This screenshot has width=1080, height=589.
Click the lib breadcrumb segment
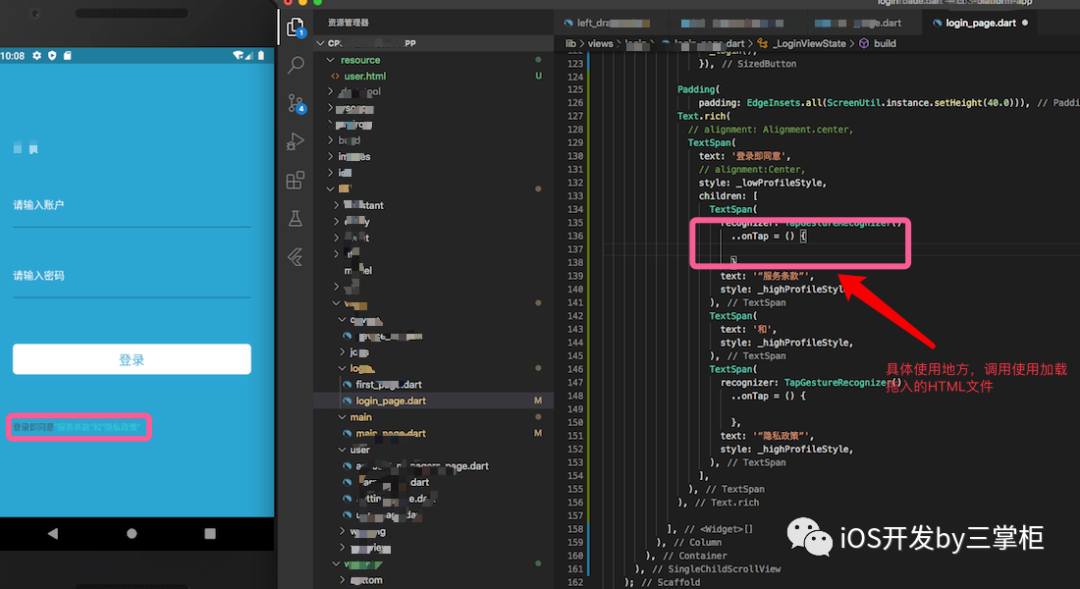571,43
